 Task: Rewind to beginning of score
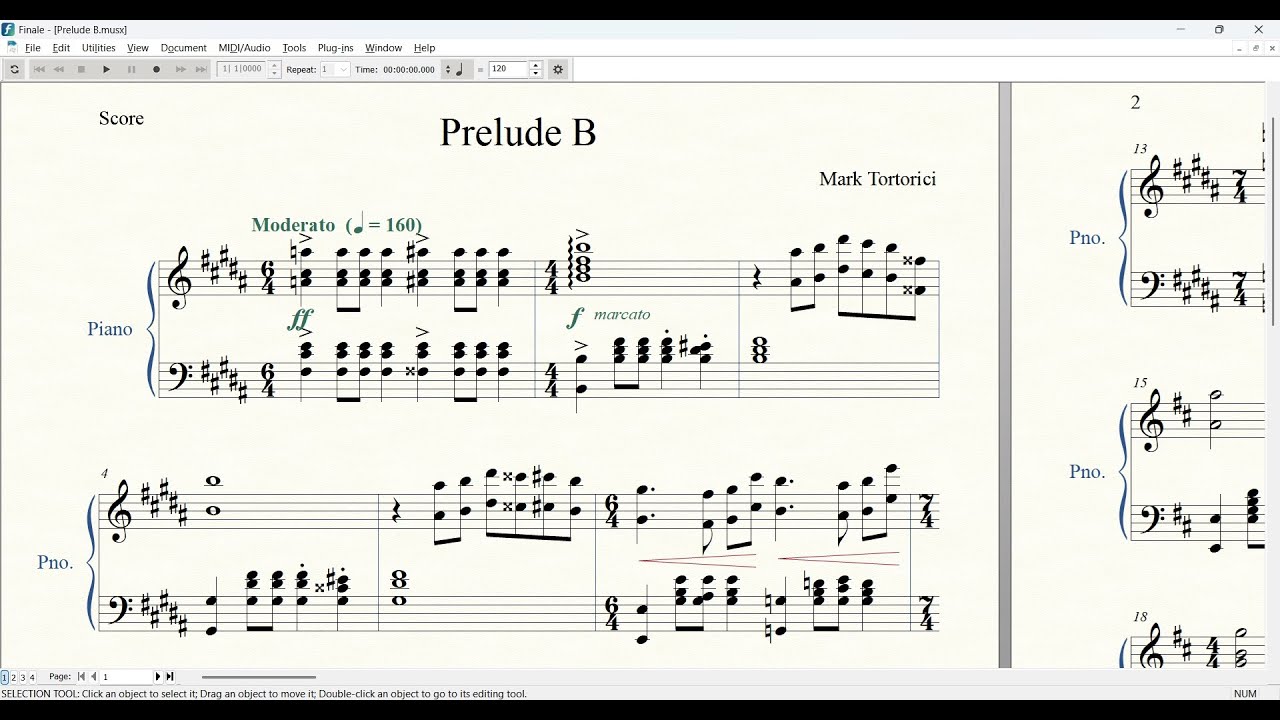[x=39, y=69]
